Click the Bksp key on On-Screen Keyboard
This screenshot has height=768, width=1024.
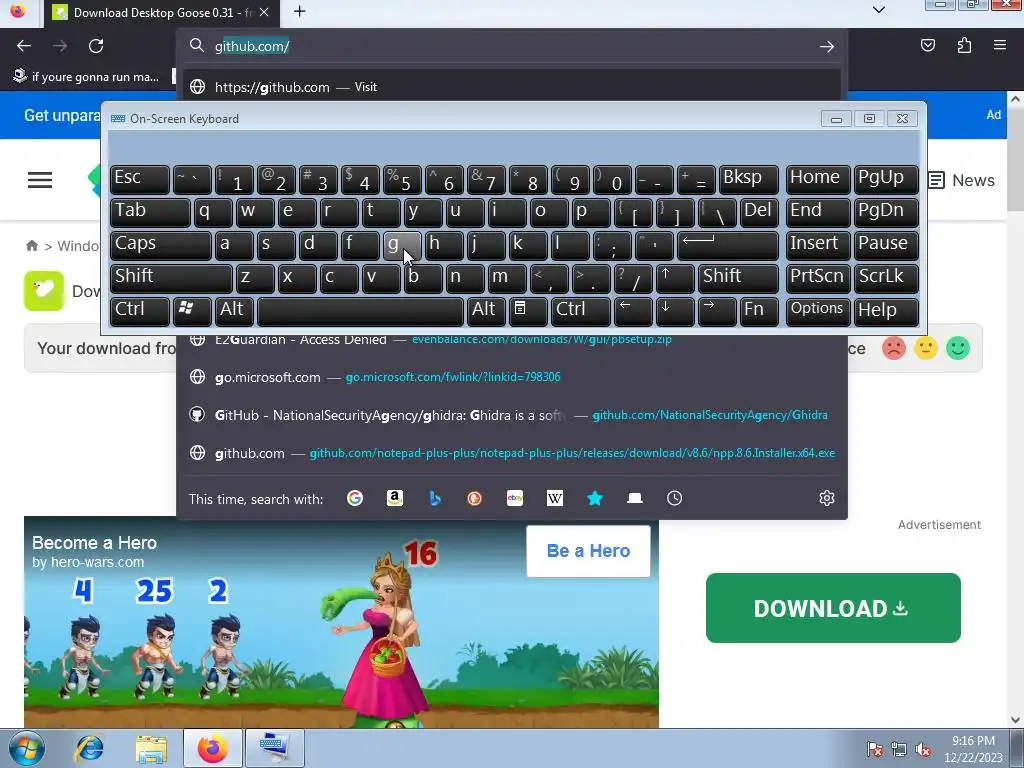(748, 179)
